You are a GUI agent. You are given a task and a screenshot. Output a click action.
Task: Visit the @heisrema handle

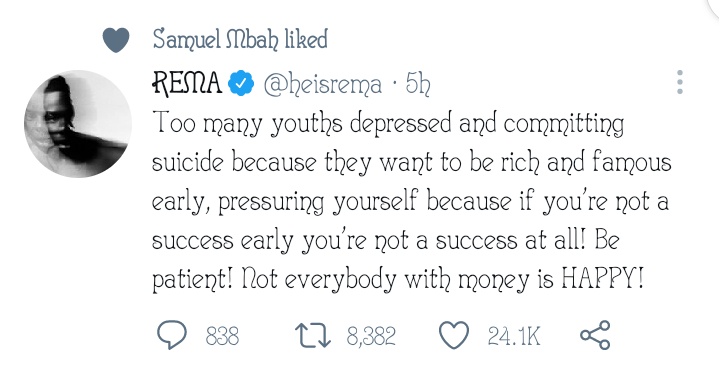click(x=322, y=84)
